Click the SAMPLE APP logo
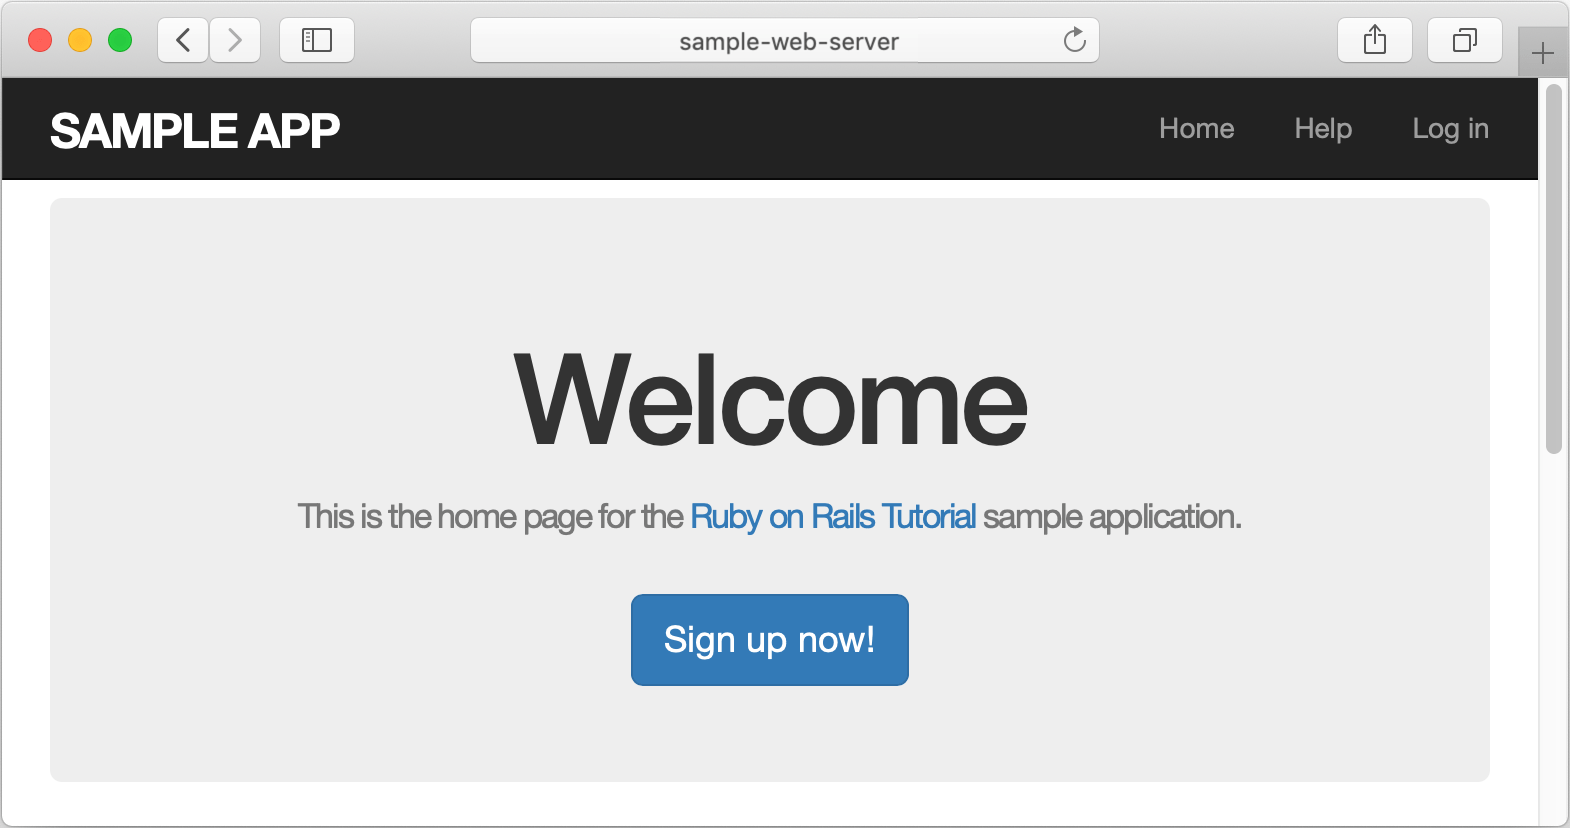 [x=195, y=131]
